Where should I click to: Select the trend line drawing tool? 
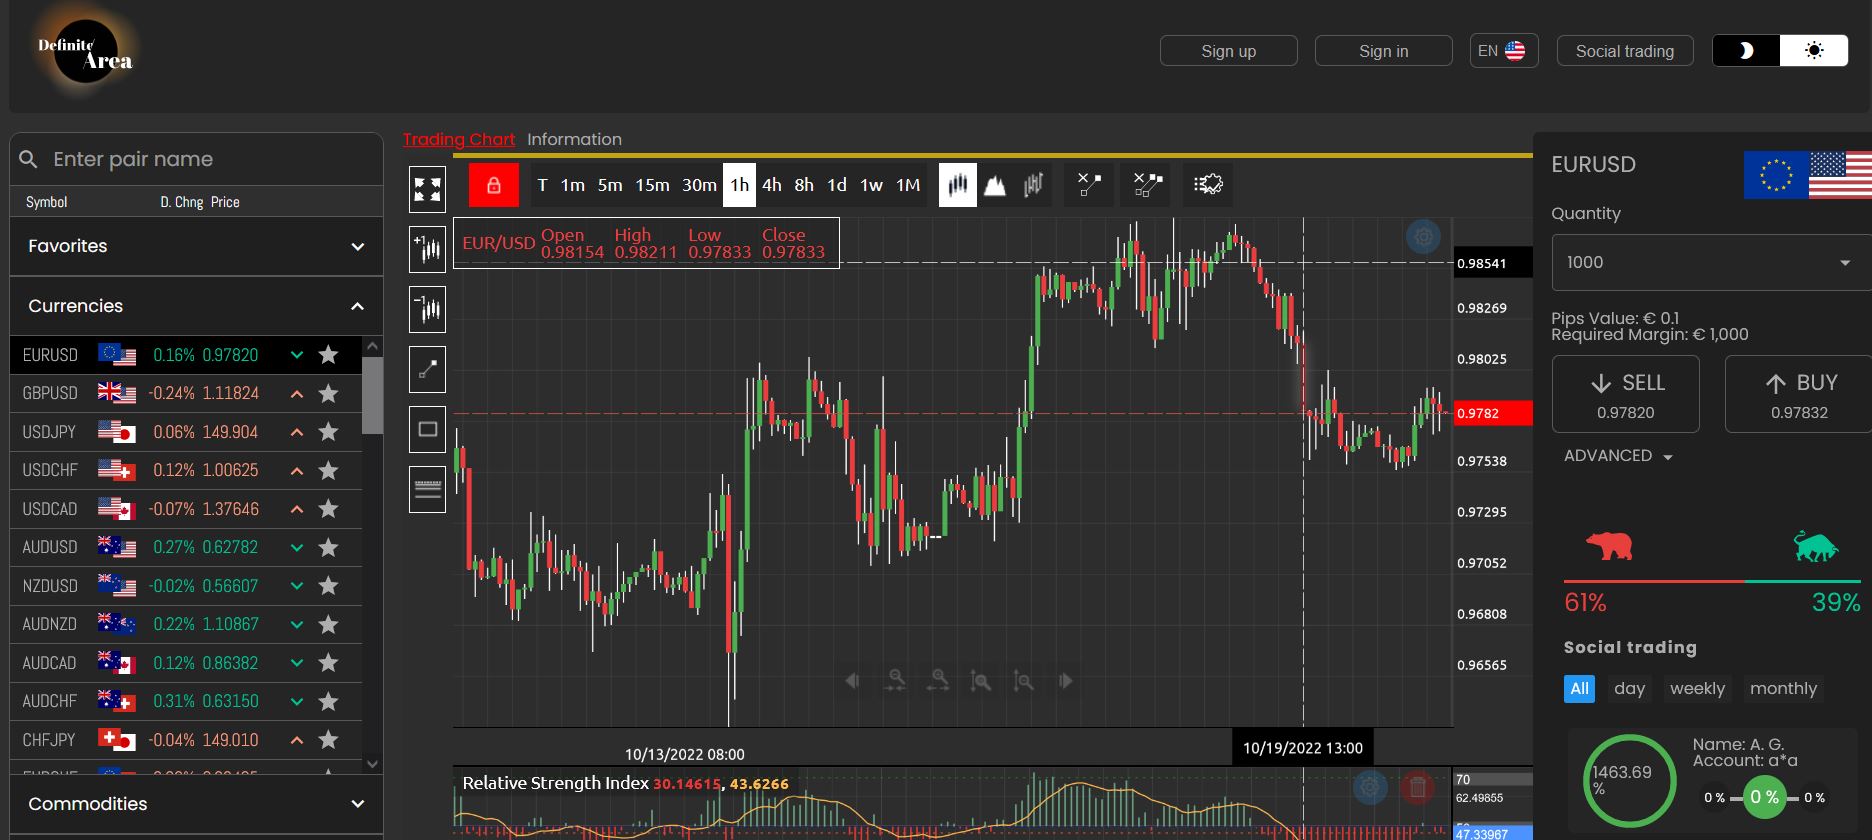pyautogui.click(x=427, y=370)
